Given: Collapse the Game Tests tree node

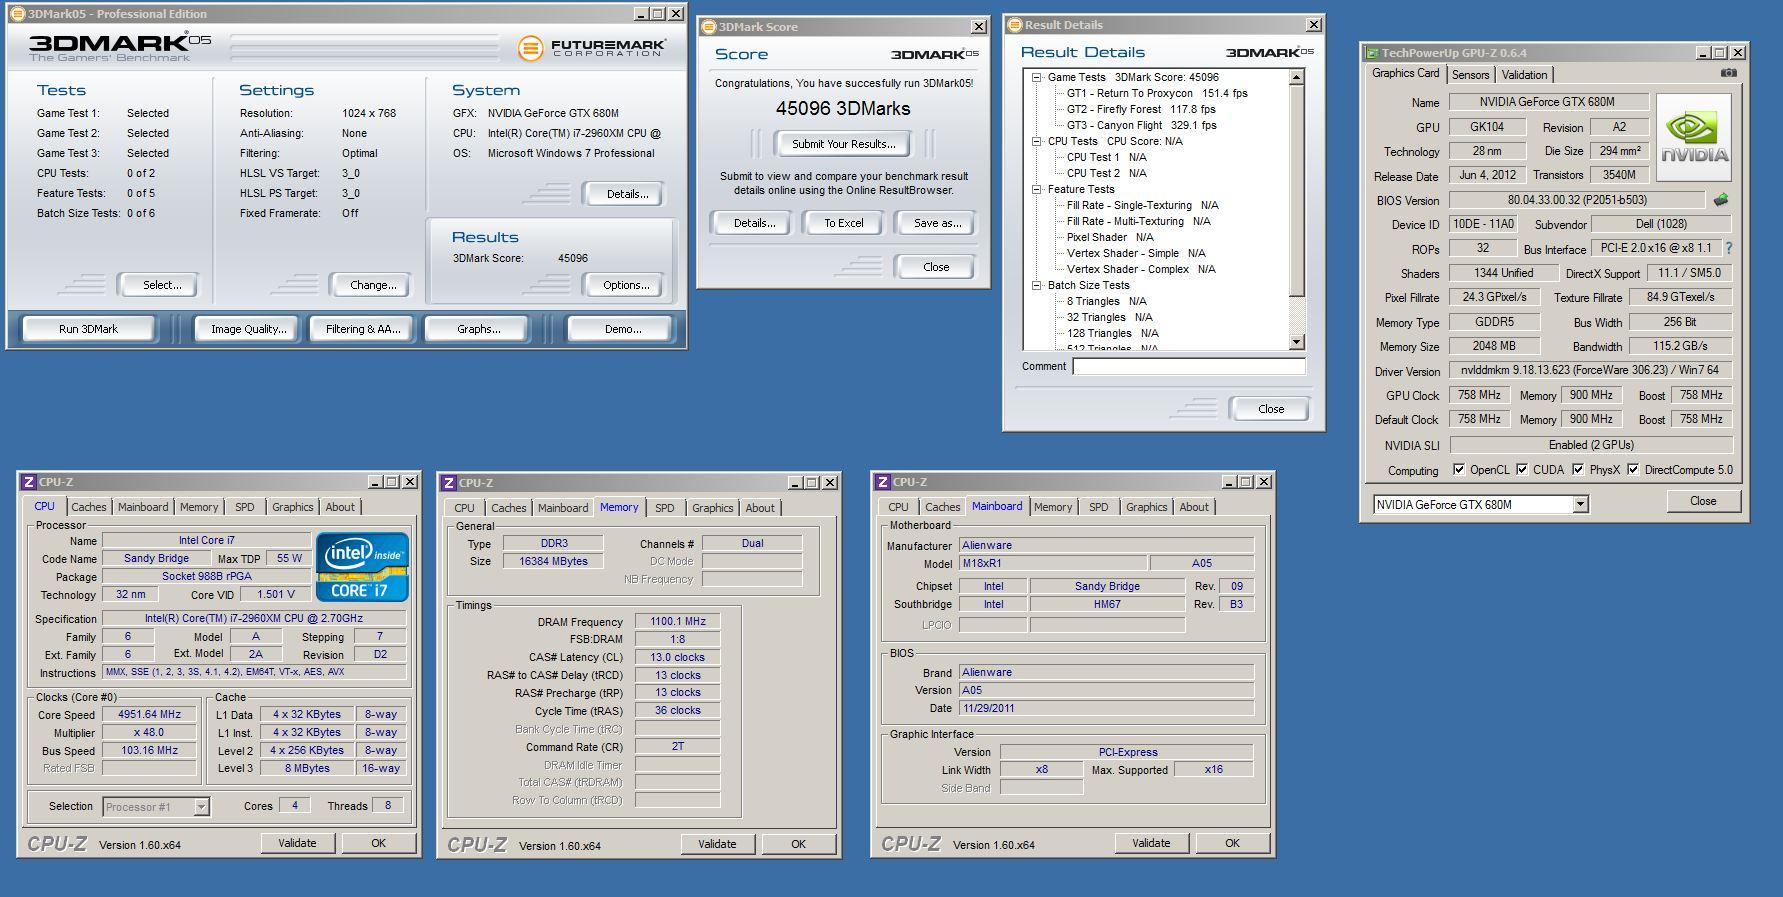Looking at the screenshot, I should click(x=1037, y=77).
